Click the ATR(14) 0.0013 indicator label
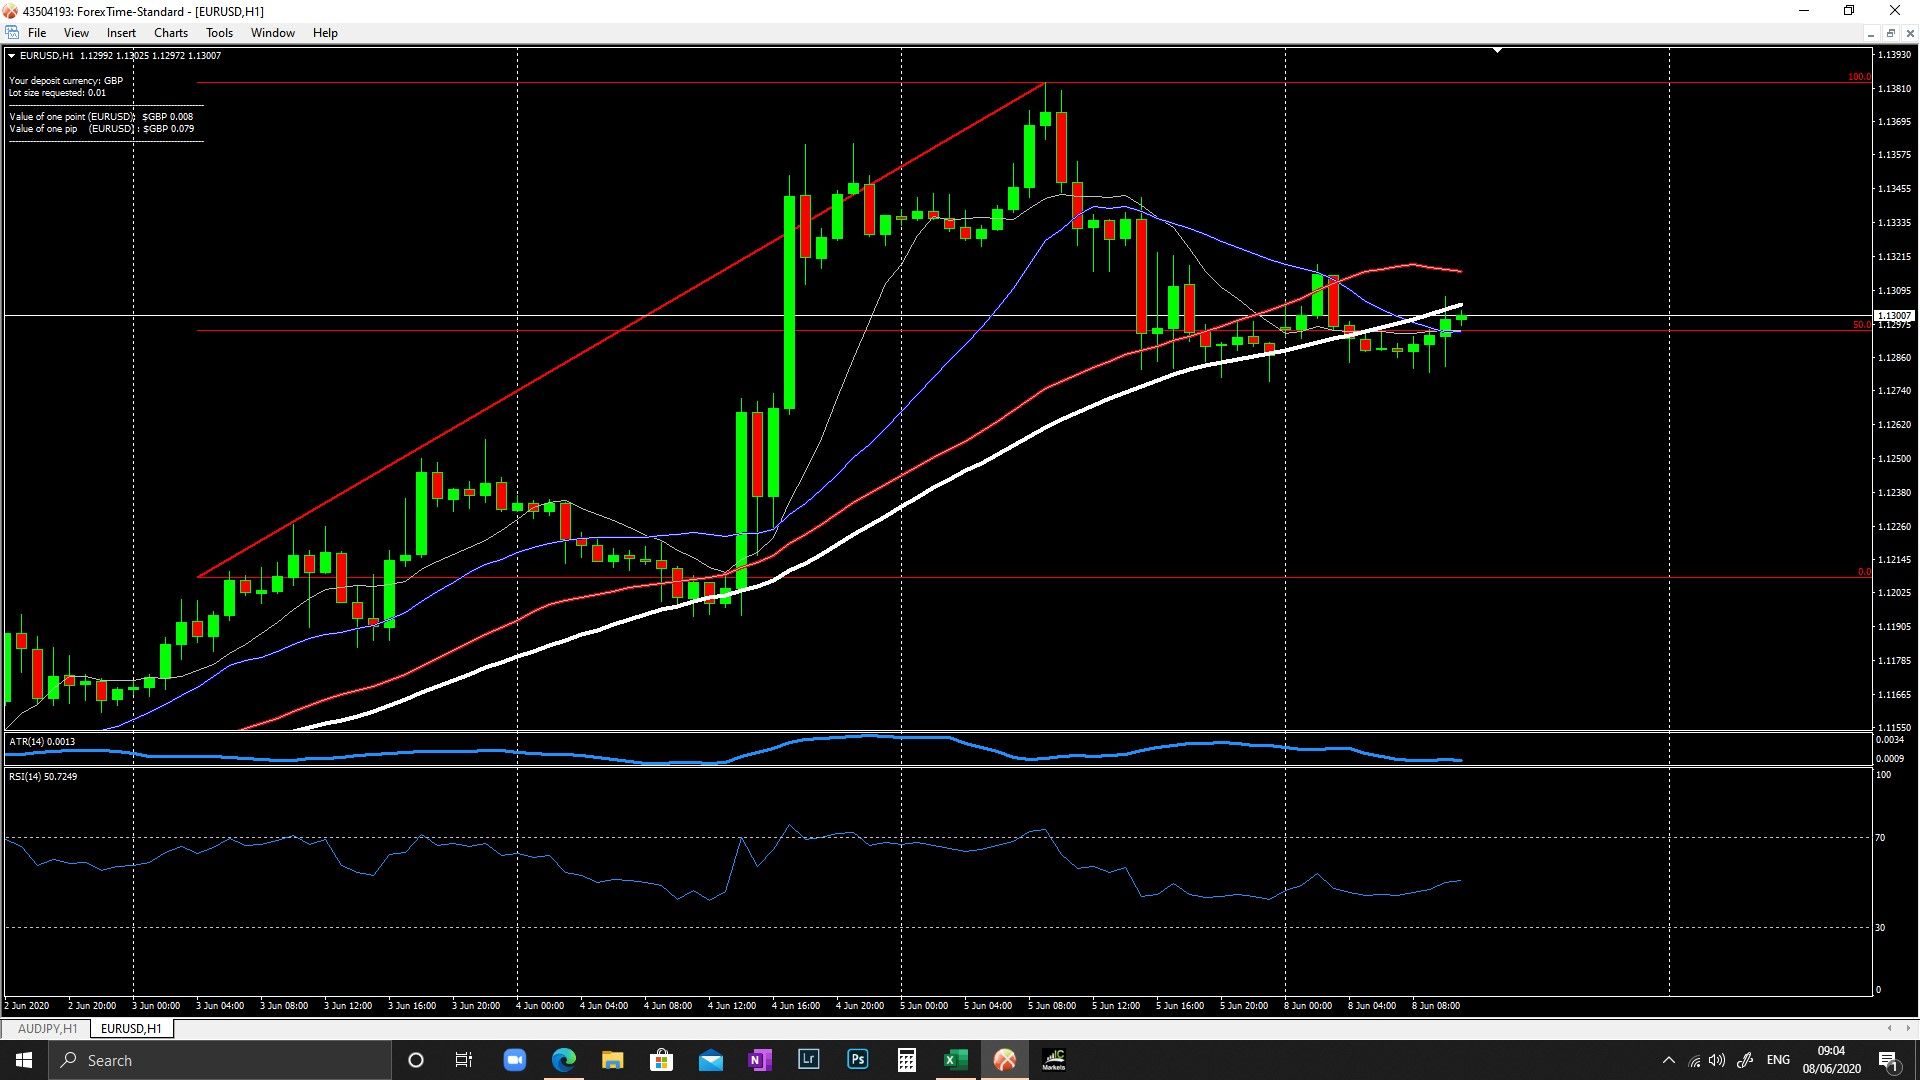Image resolution: width=1920 pixels, height=1080 pixels. pyautogui.click(x=42, y=741)
